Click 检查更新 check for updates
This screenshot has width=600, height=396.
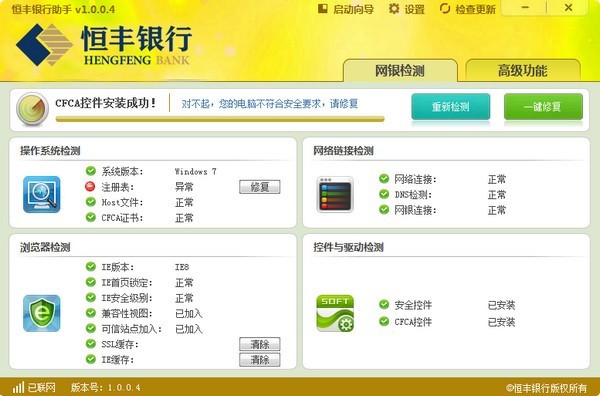(x=467, y=9)
